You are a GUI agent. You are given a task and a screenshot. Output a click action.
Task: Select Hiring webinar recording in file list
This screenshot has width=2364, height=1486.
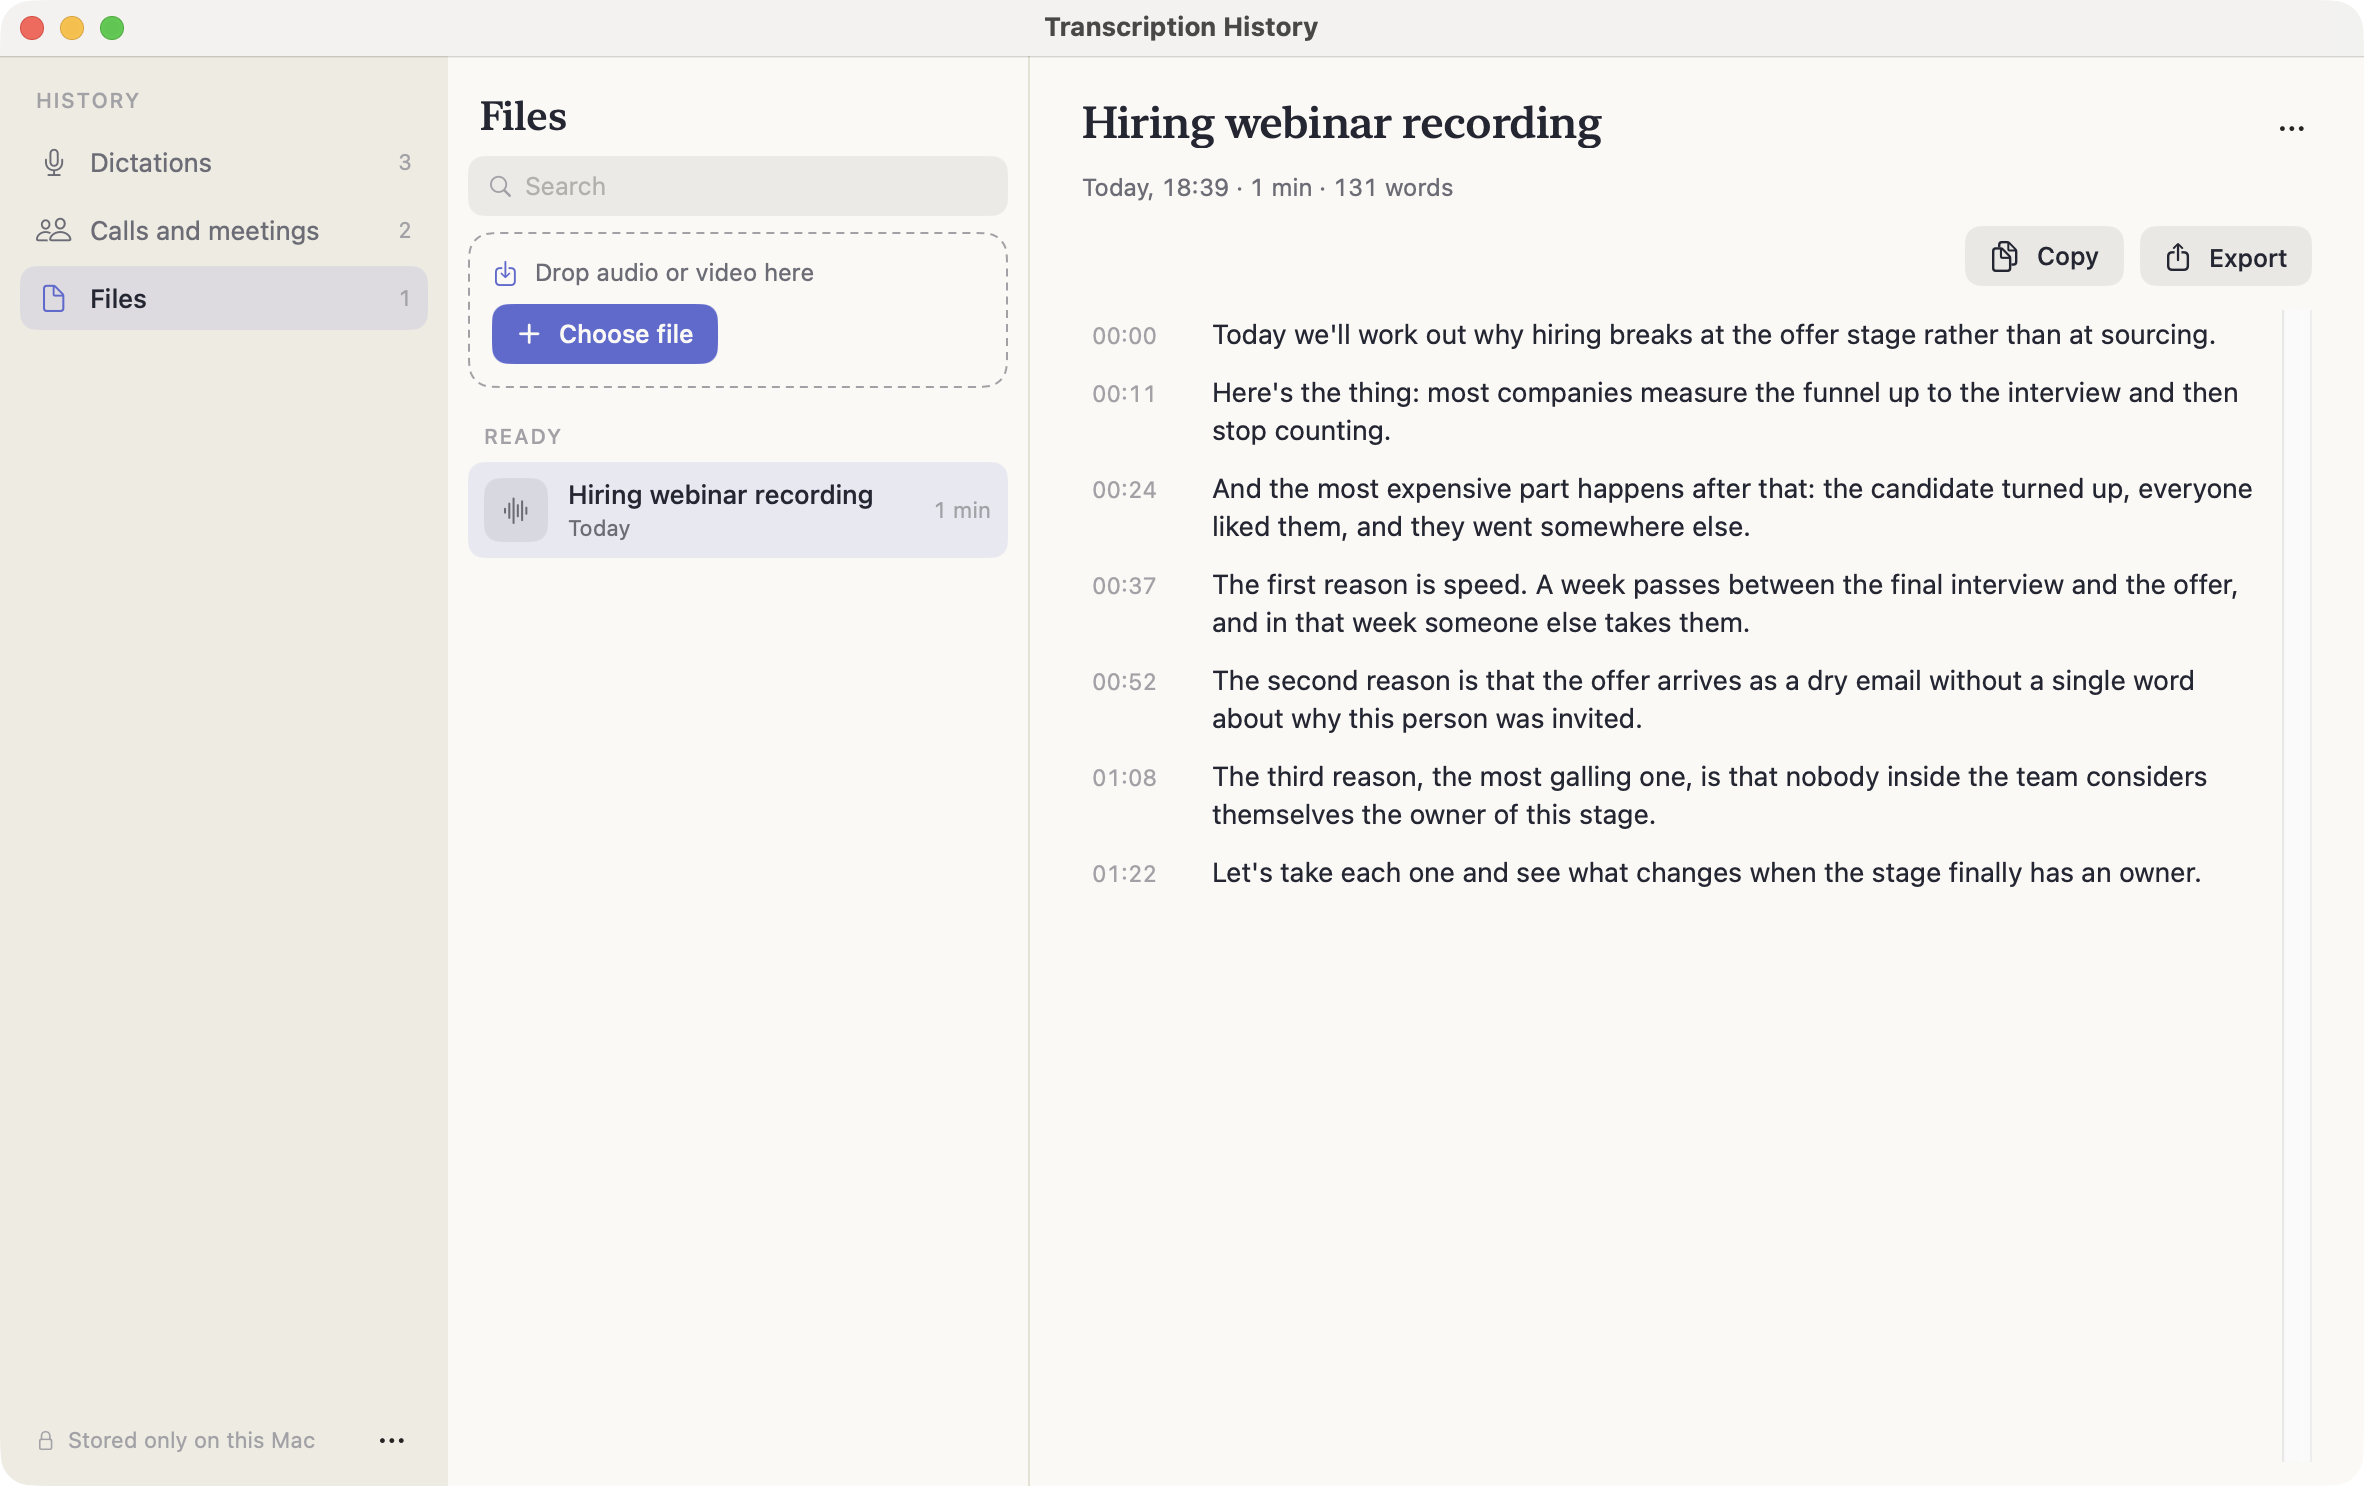tap(738, 510)
